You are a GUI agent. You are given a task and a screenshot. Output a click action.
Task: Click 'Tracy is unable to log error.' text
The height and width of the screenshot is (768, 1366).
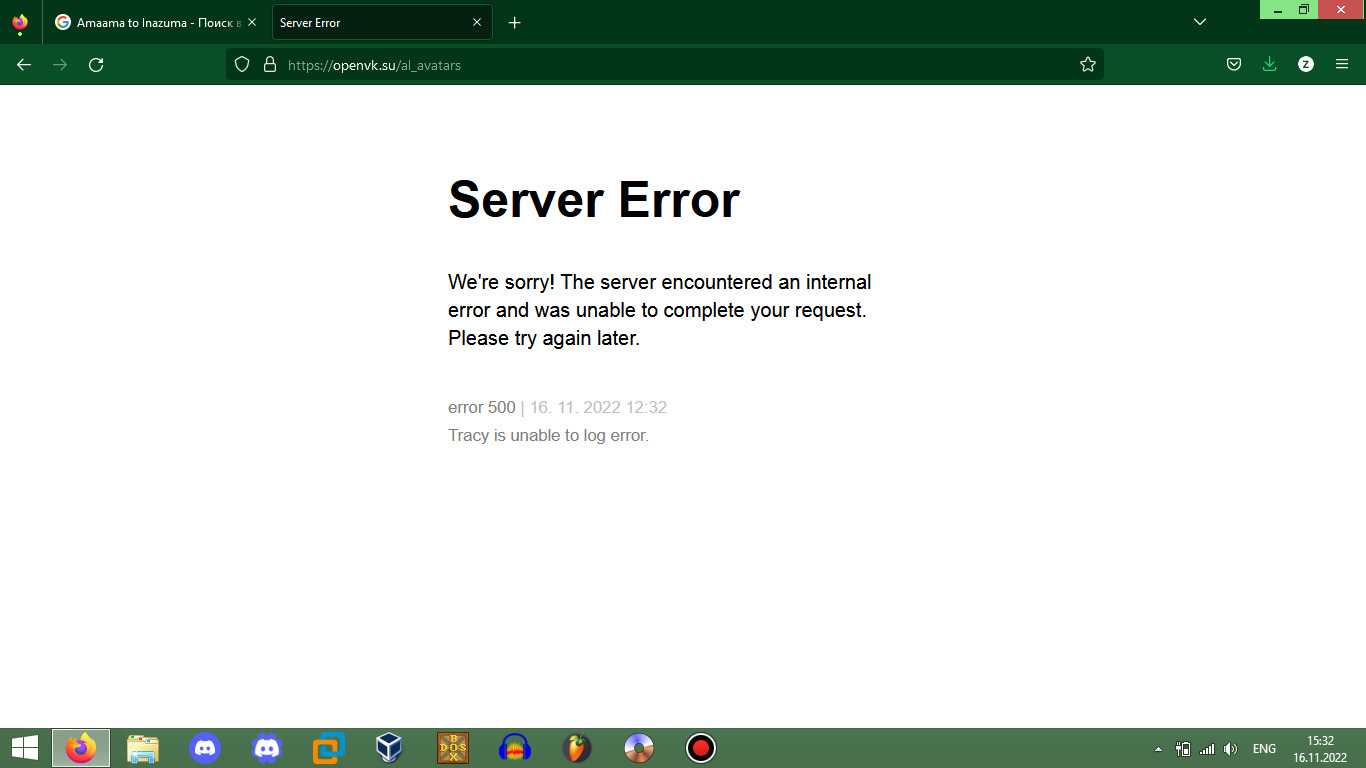(548, 435)
